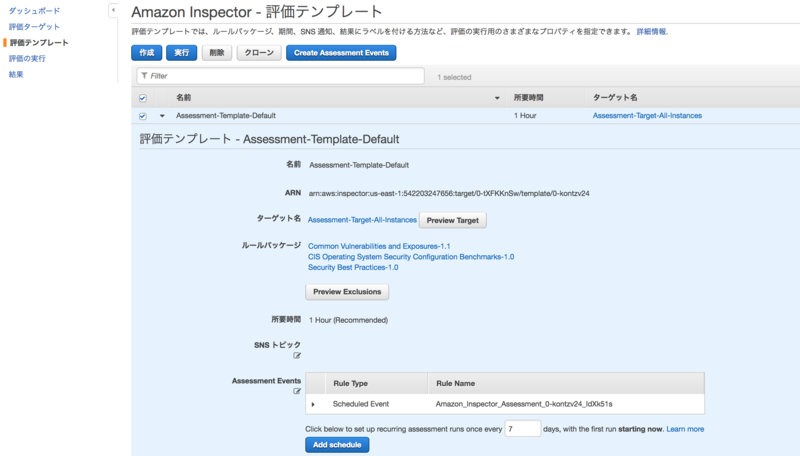The image size is (800, 456).
Task: Click the SNS topic edit pencil icon
Action: tap(297, 356)
